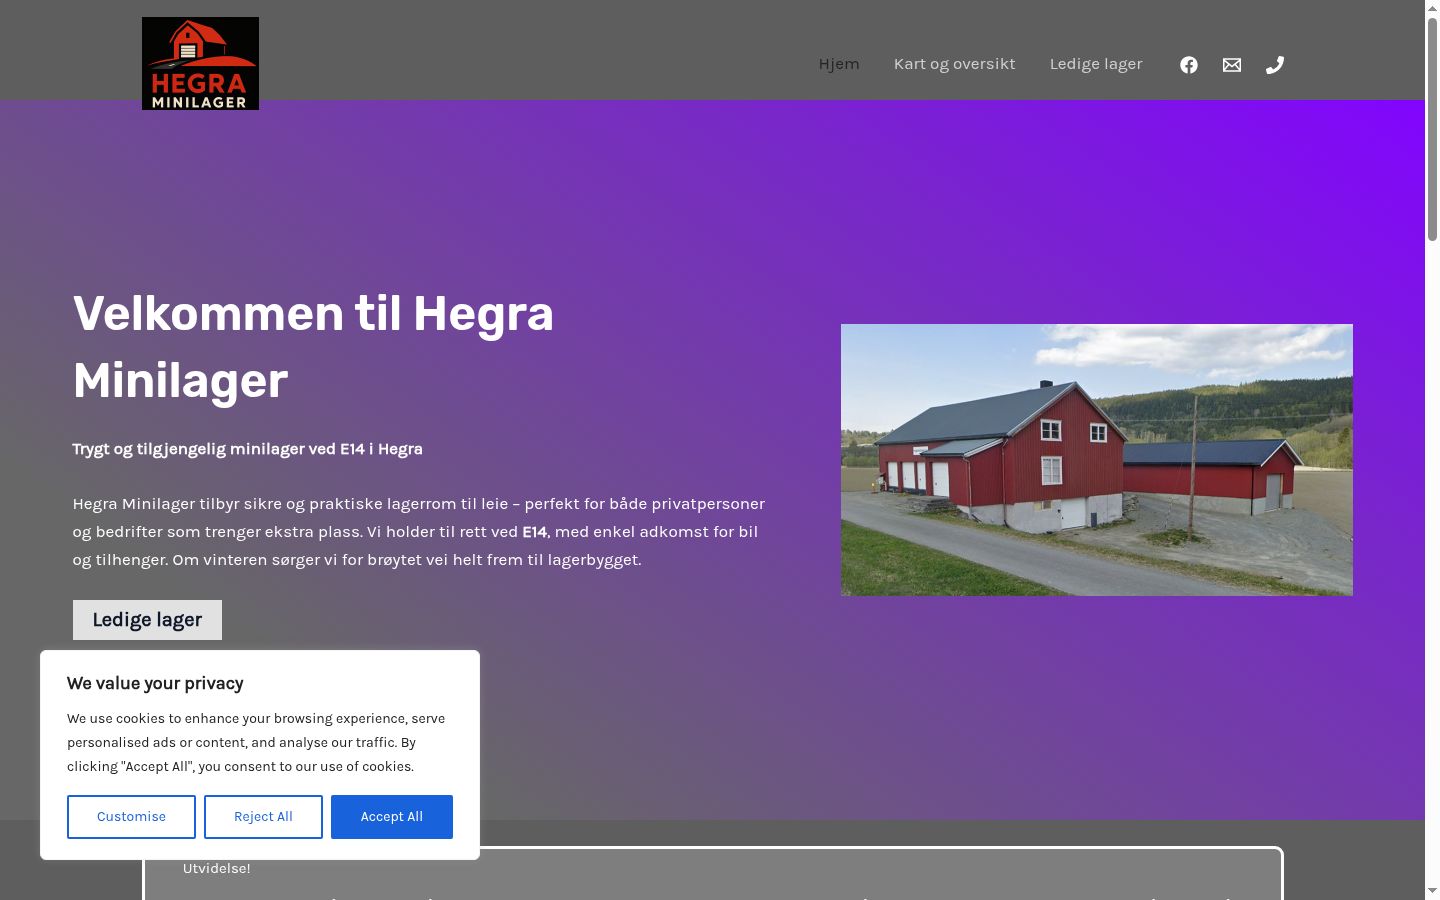Click the scrollbar up arrow

(1432, 7)
